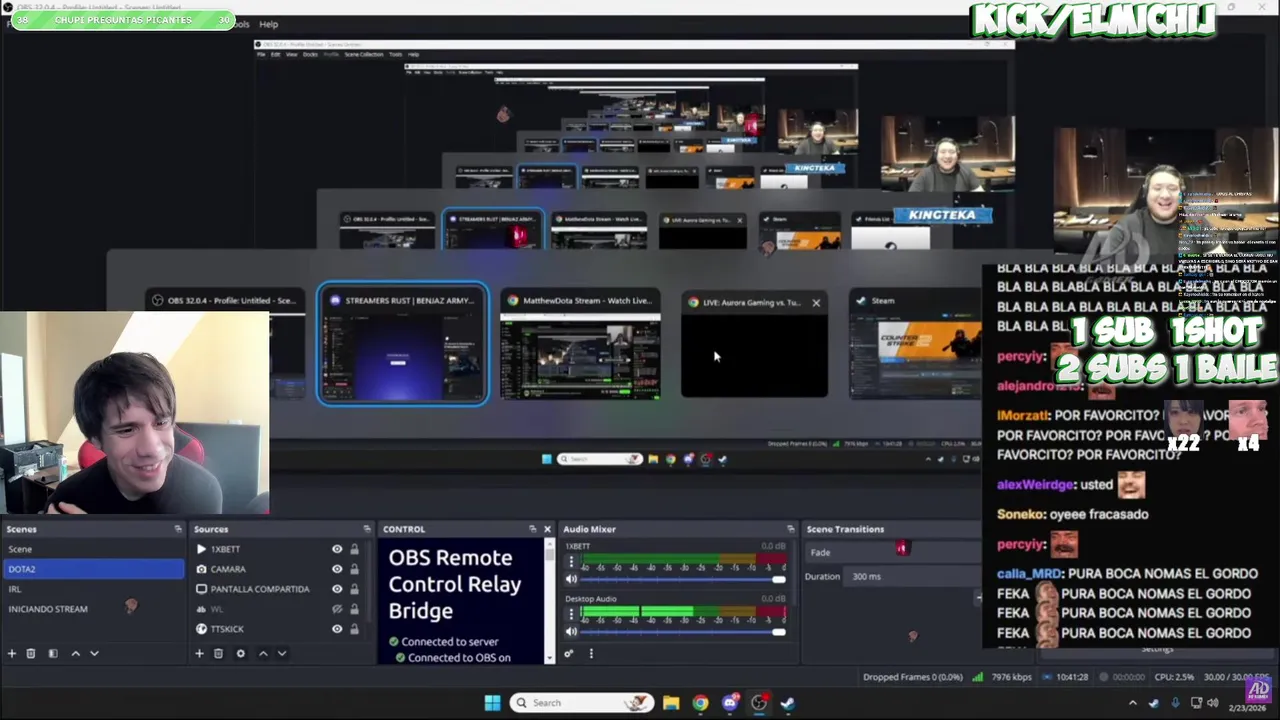
Task: Open Discord from taskbar
Action: pos(730,703)
